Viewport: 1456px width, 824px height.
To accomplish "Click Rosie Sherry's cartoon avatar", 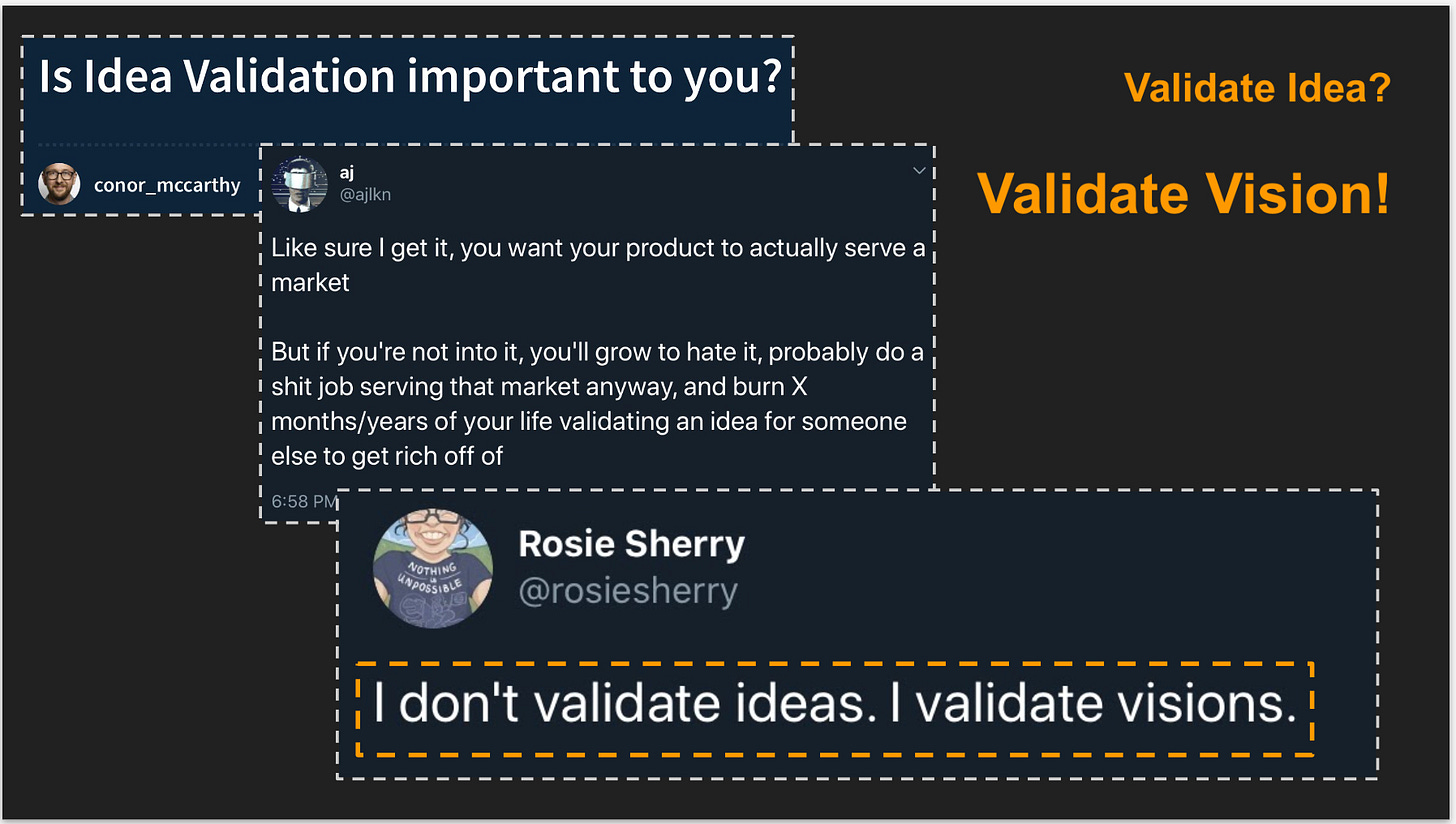I will (433, 568).
